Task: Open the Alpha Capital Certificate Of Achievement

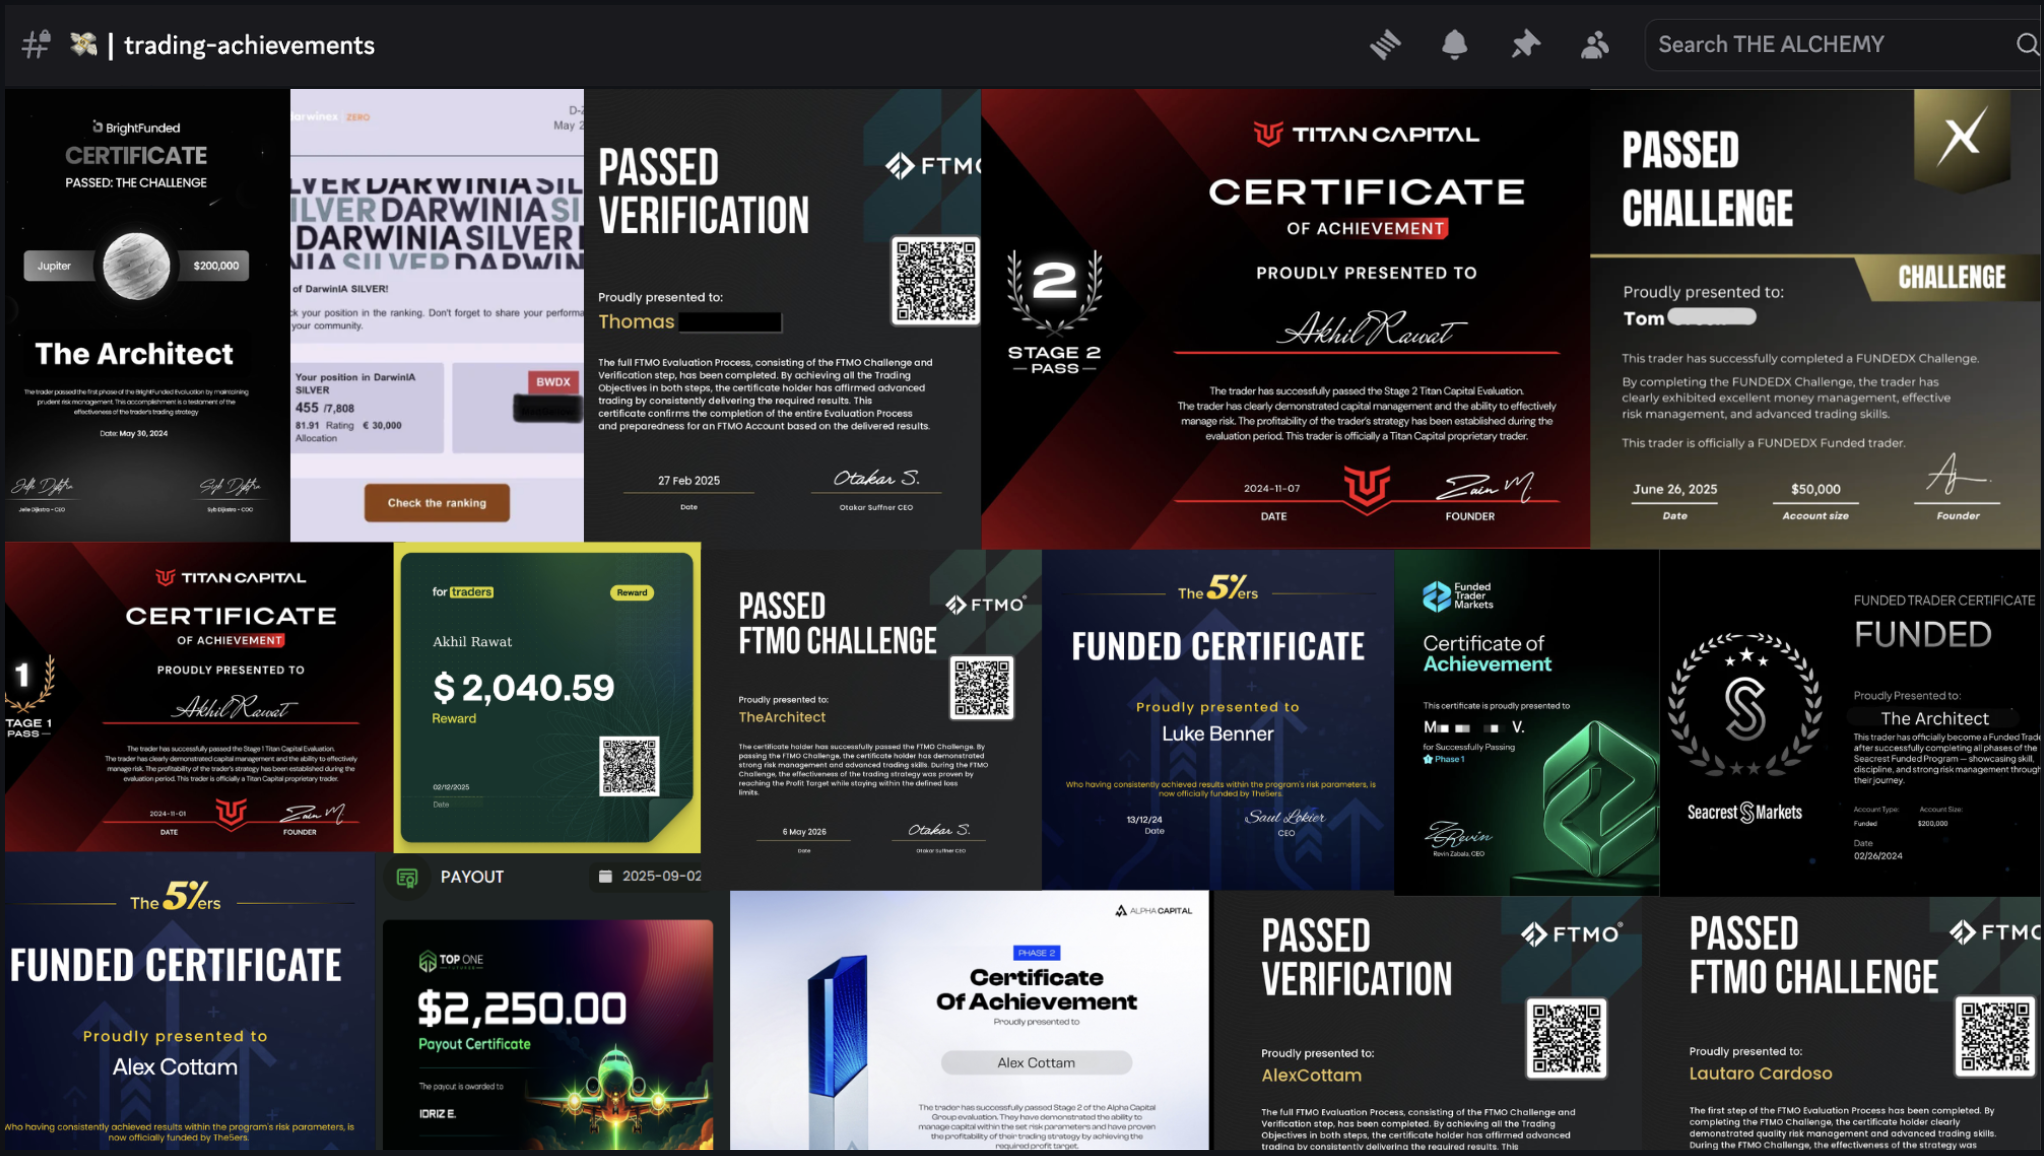Action: coord(969,1020)
